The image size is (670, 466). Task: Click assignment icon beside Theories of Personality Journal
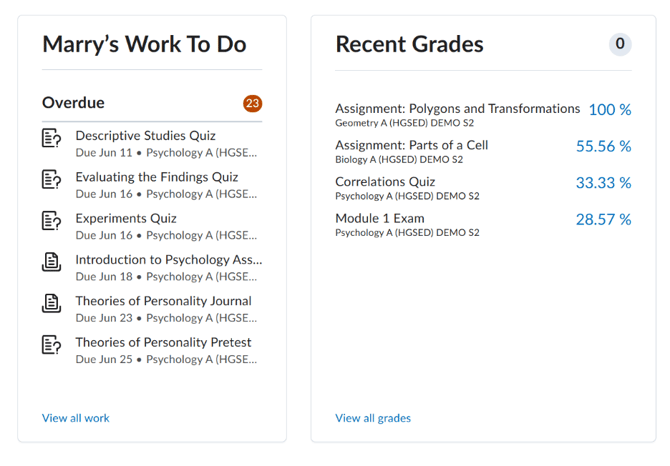coord(51,303)
